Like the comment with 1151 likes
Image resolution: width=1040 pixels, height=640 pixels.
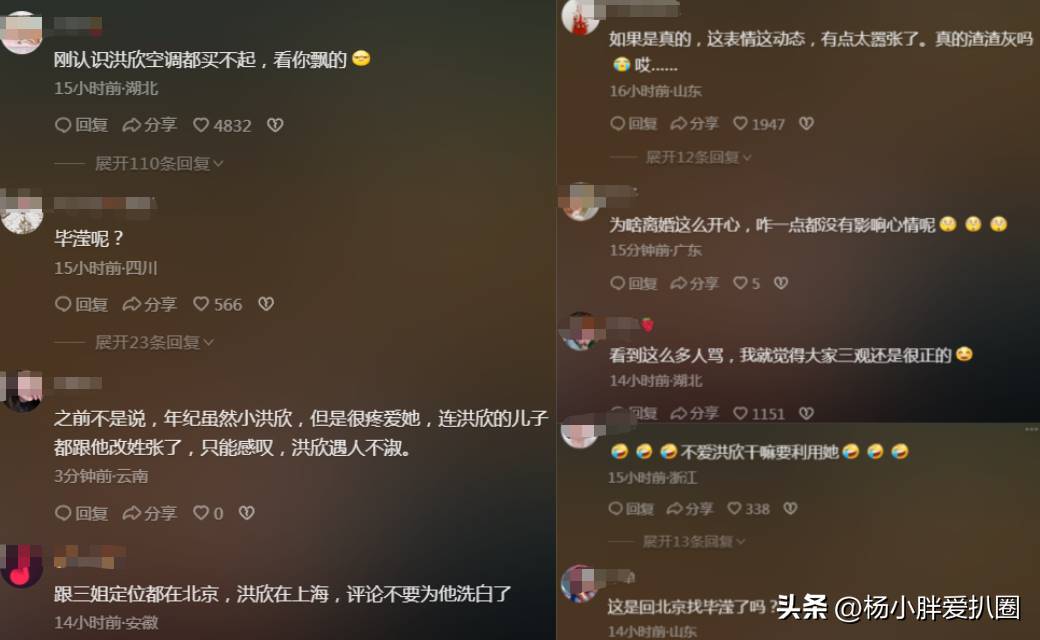pos(759,414)
